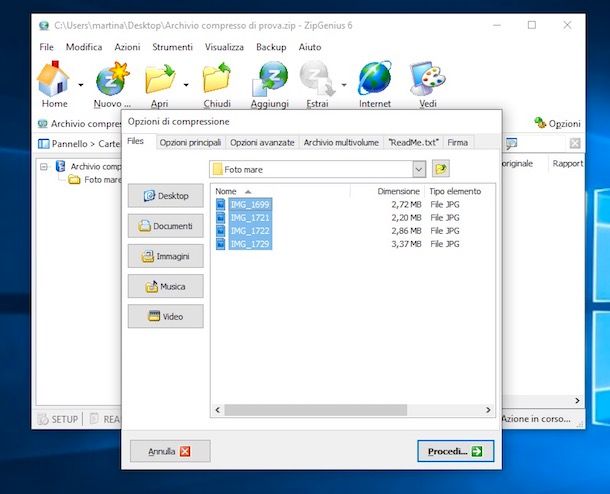Sort by Dimensione column header
The height and width of the screenshot is (494, 610).
click(387, 191)
